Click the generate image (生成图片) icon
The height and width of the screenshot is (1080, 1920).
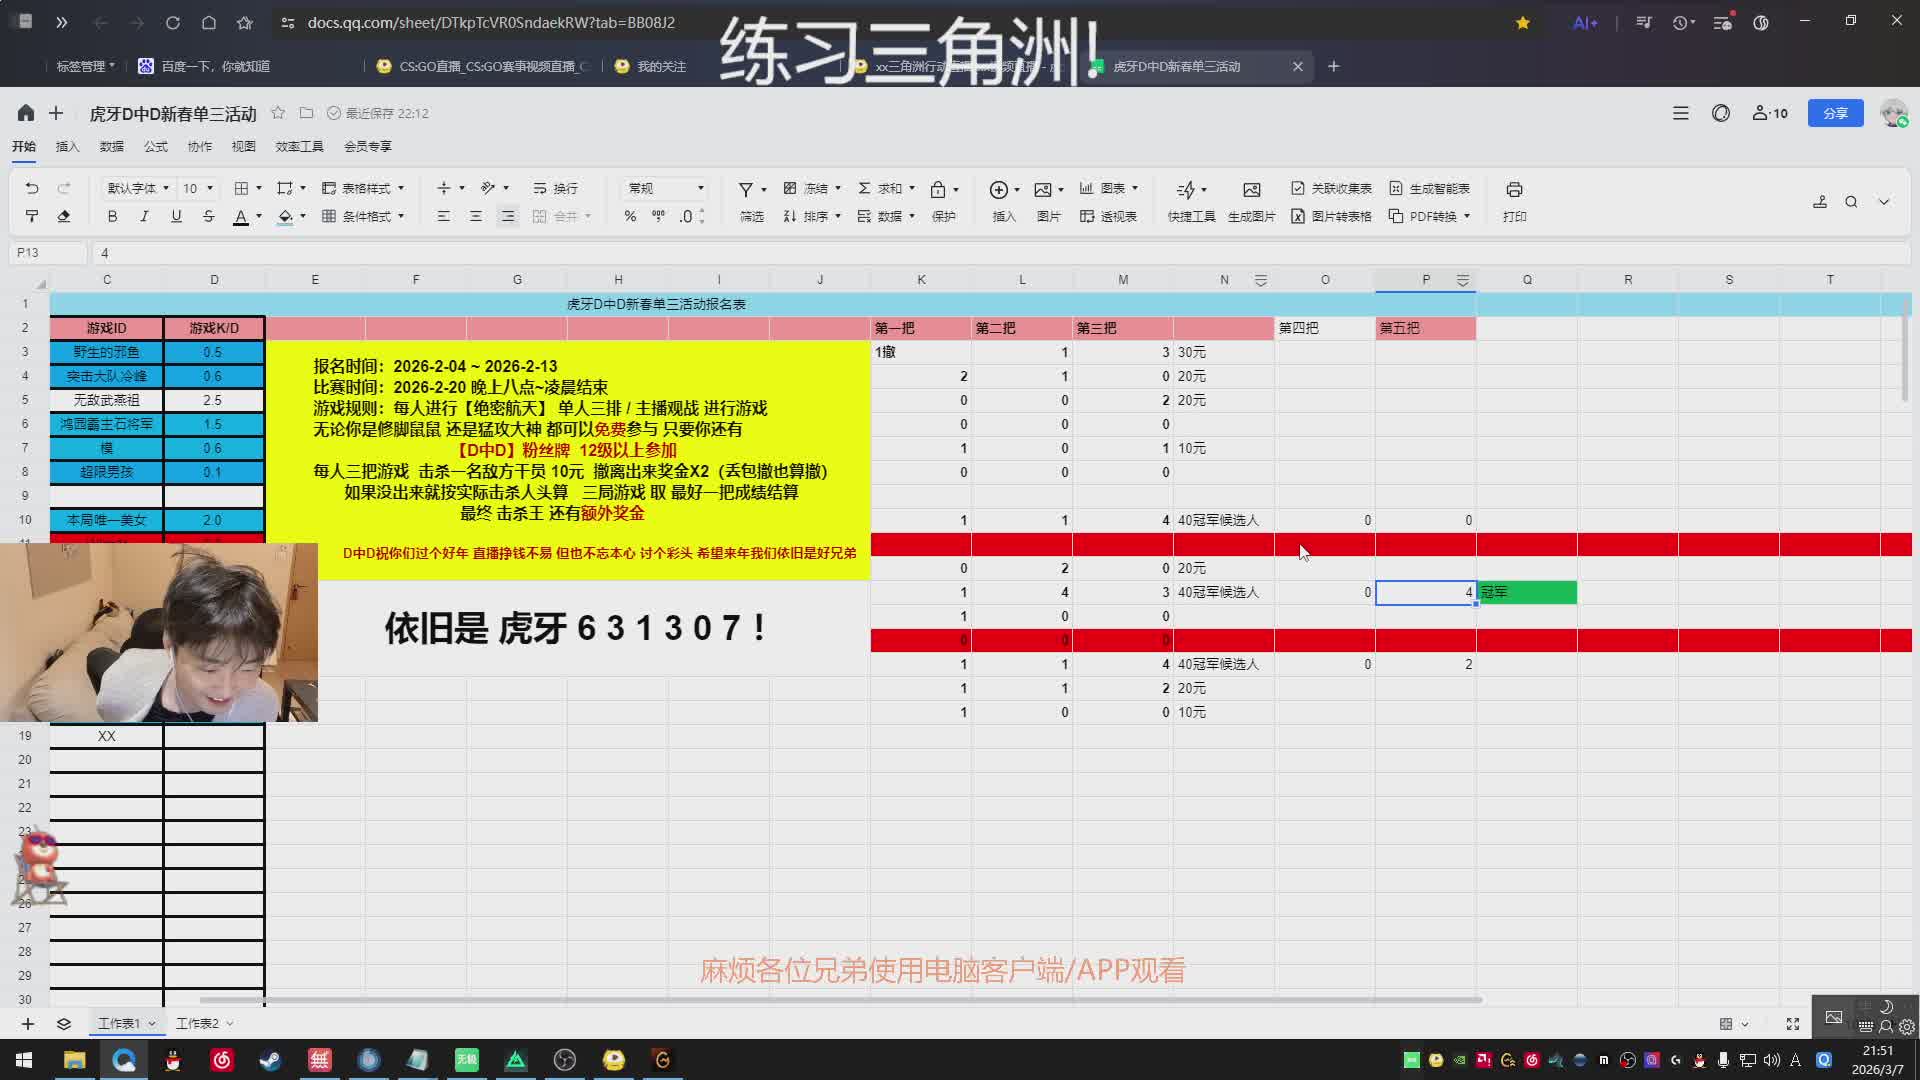[x=1251, y=189]
